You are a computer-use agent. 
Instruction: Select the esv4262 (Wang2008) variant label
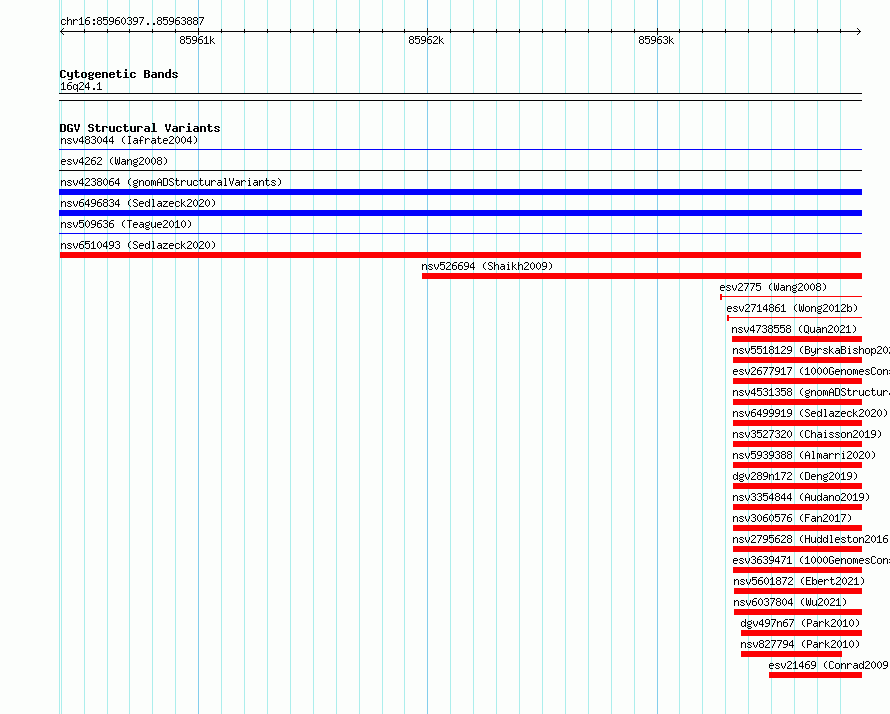[x=114, y=161]
